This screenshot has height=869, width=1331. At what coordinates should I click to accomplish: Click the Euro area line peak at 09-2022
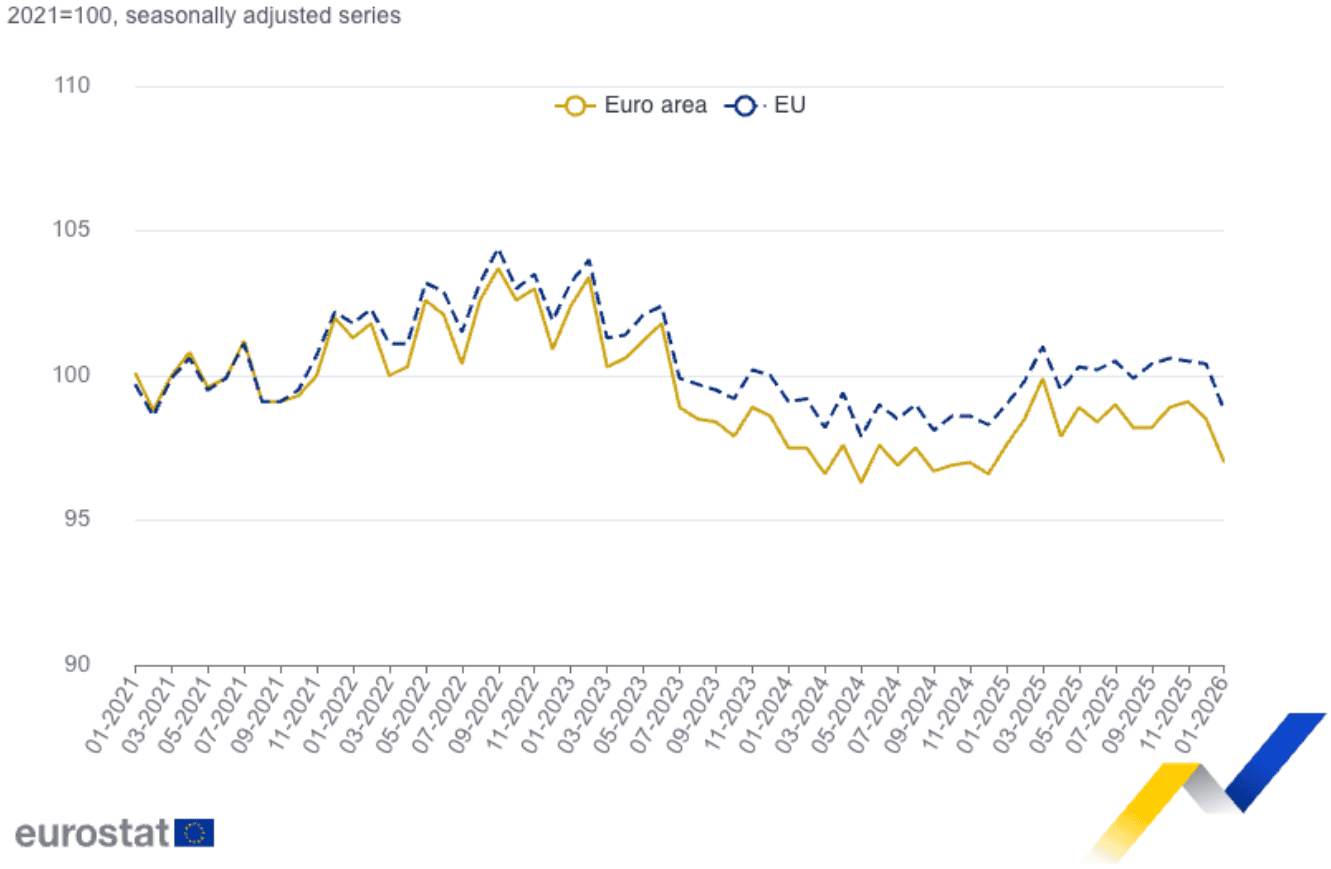click(x=498, y=268)
